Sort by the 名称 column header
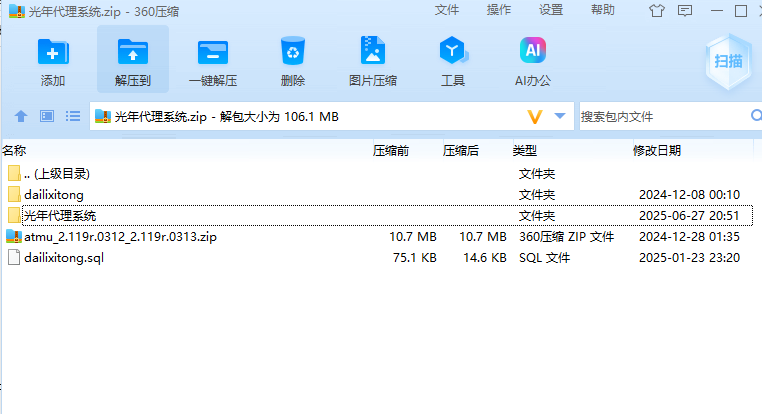The image size is (762, 414). pos(14,151)
